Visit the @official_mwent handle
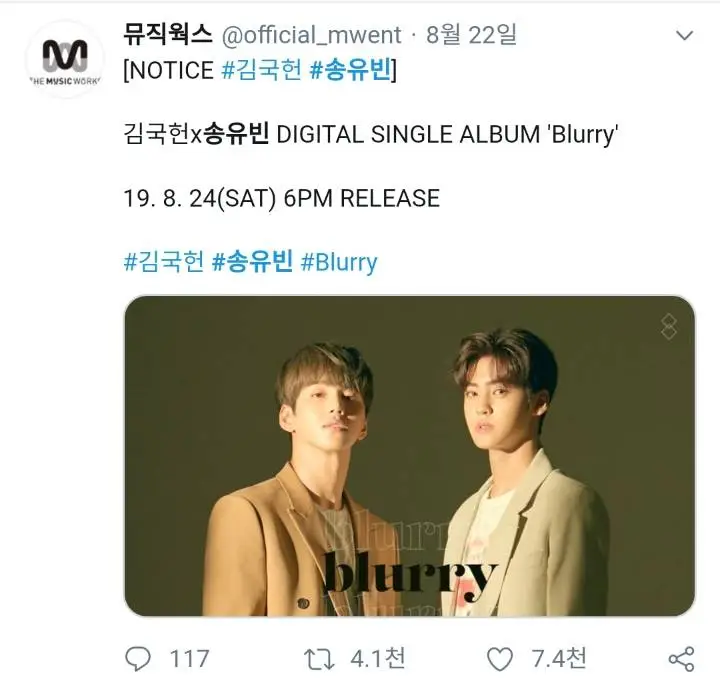 point(311,35)
